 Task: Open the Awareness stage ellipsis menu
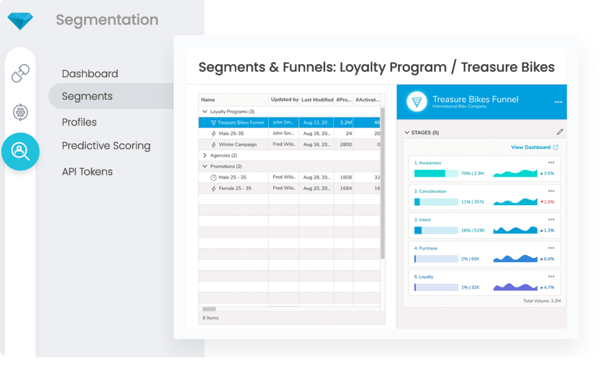tap(551, 163)
